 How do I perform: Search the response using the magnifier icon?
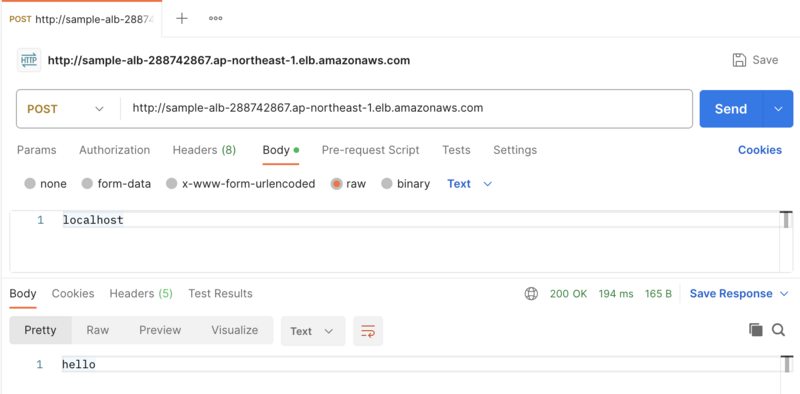778,330
